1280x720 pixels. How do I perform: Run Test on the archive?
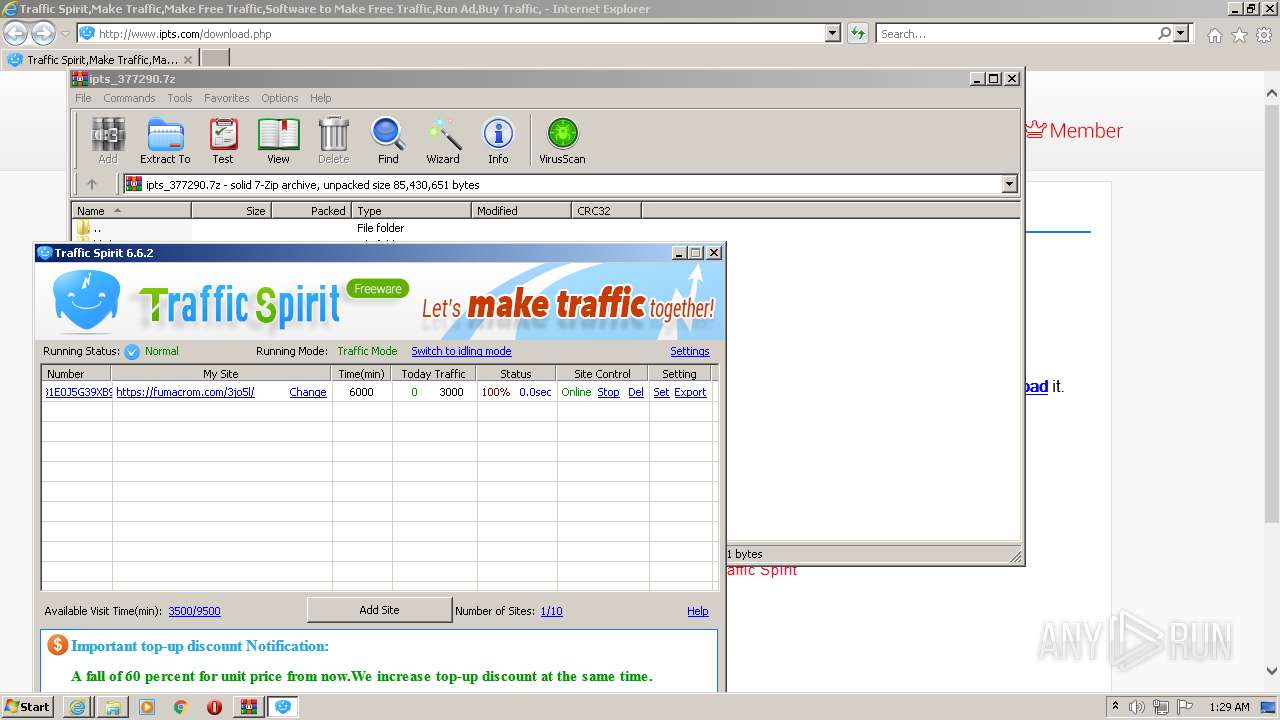tap(223, 141)
